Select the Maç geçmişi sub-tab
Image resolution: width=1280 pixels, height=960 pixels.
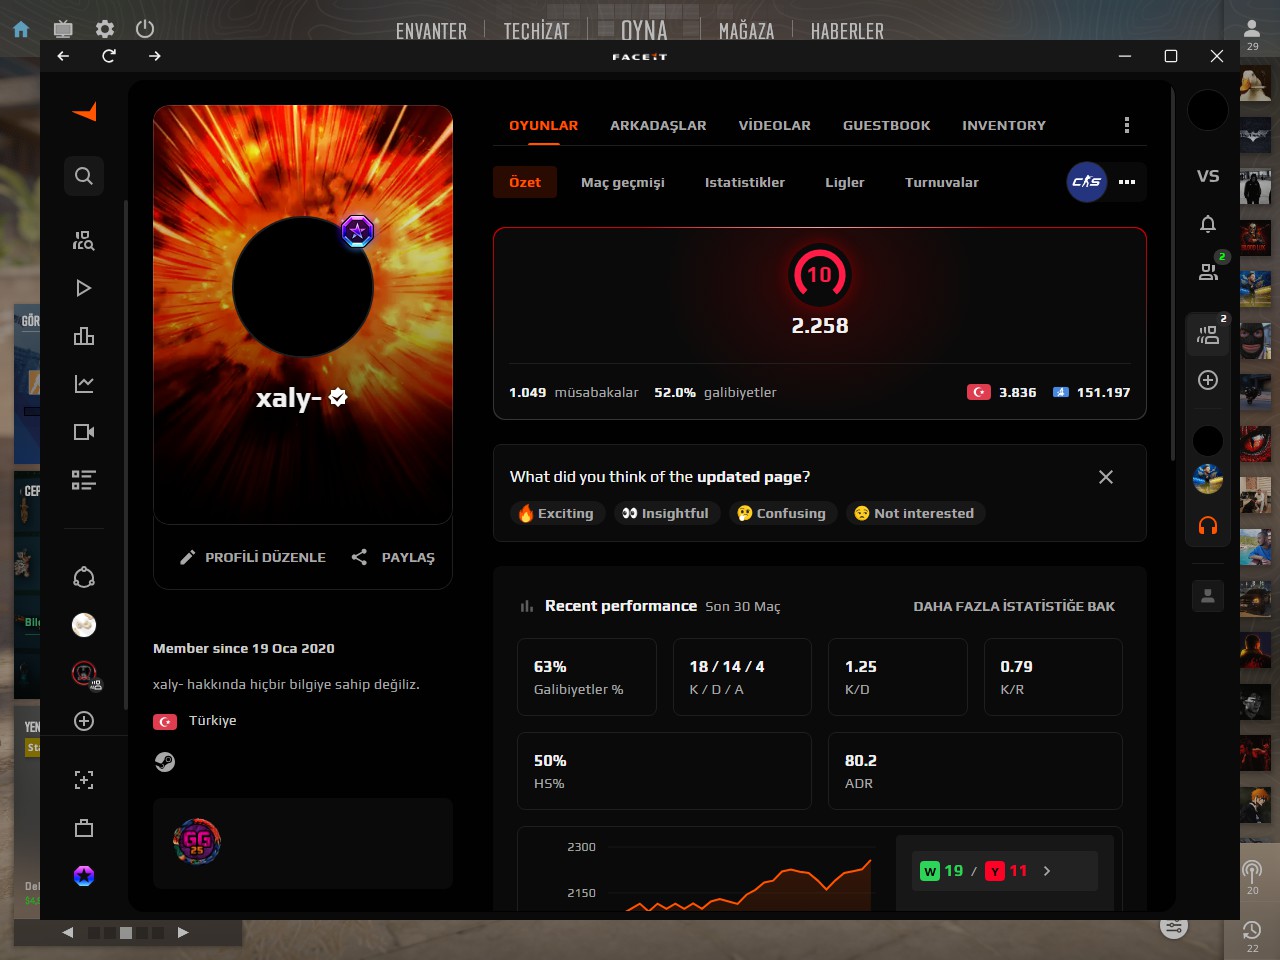[623, 182]
